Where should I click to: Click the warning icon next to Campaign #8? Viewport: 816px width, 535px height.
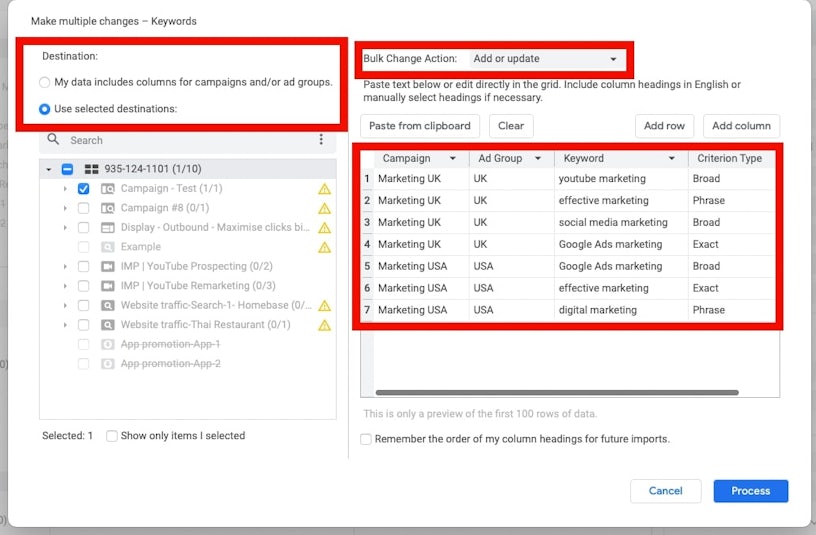pyautogui.click(x=324, y=208)
